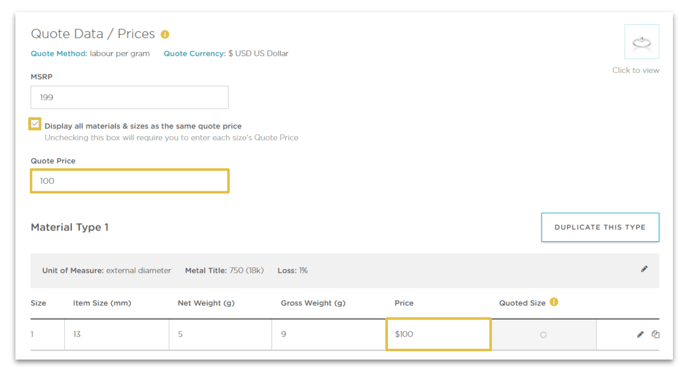
Task: Click the info icon beside Quote Data / Prices
Action: [165, 34]
